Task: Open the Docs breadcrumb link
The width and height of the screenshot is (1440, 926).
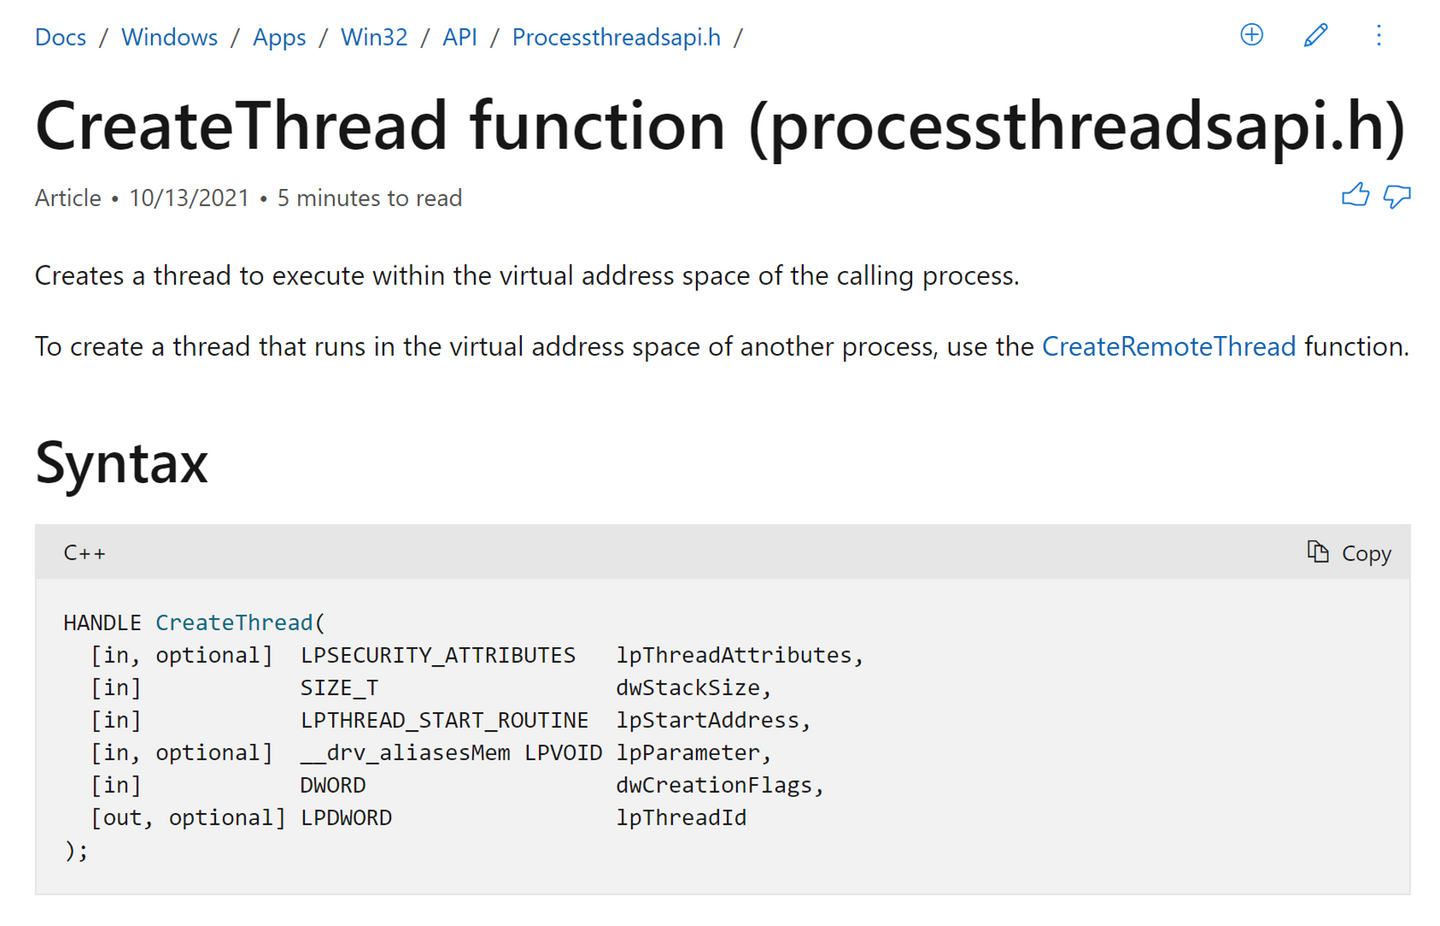Action: pos(60,37)
